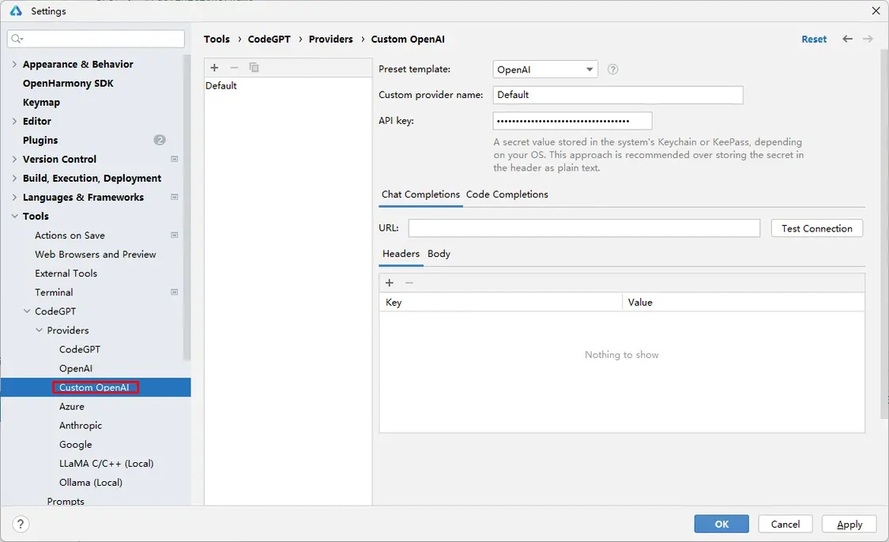The image size is (889, 542).
Task: Click the help question mark at bottom left
Action: click(21, 524)
